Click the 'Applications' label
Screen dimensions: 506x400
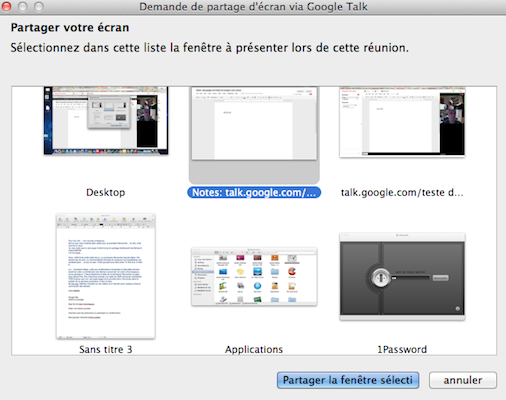(254, 349)
